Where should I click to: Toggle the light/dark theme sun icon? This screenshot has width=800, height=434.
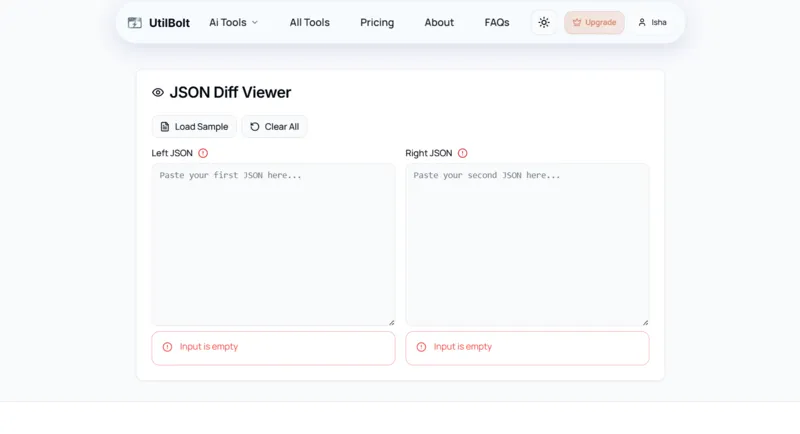(544, 22)
